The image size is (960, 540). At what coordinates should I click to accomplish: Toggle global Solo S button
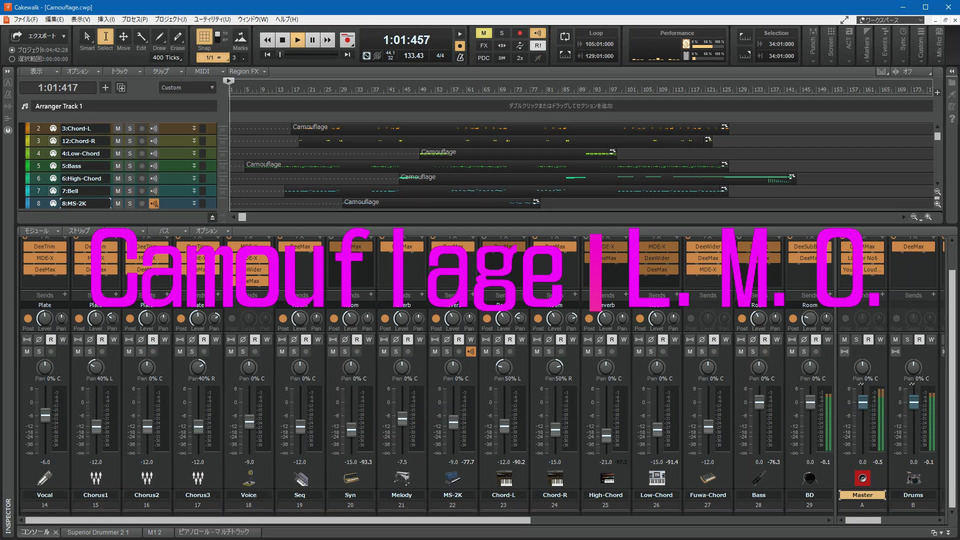pos(501,33)
